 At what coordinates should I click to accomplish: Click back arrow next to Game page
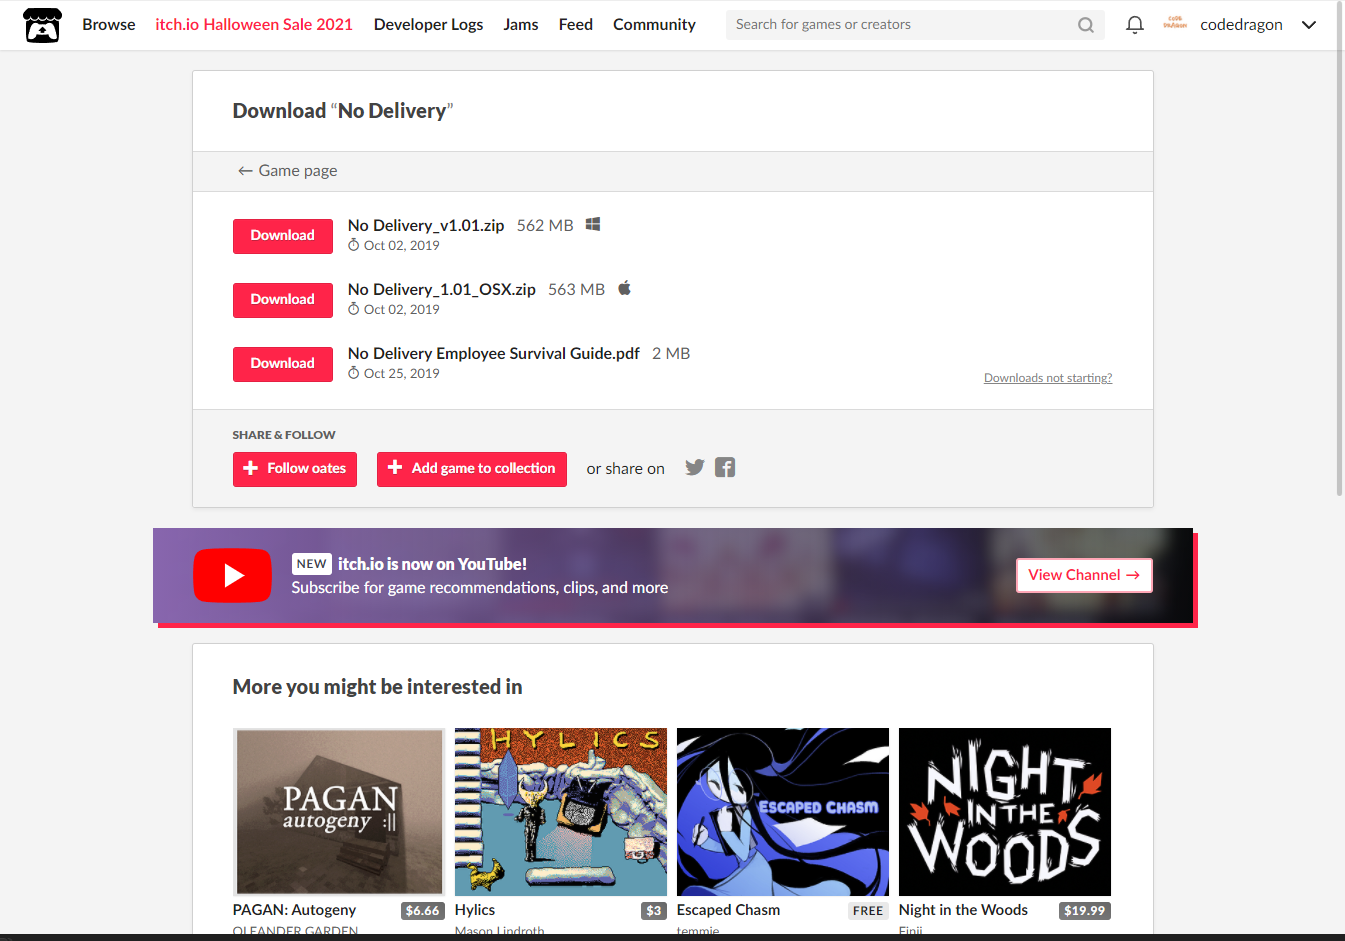245,171
